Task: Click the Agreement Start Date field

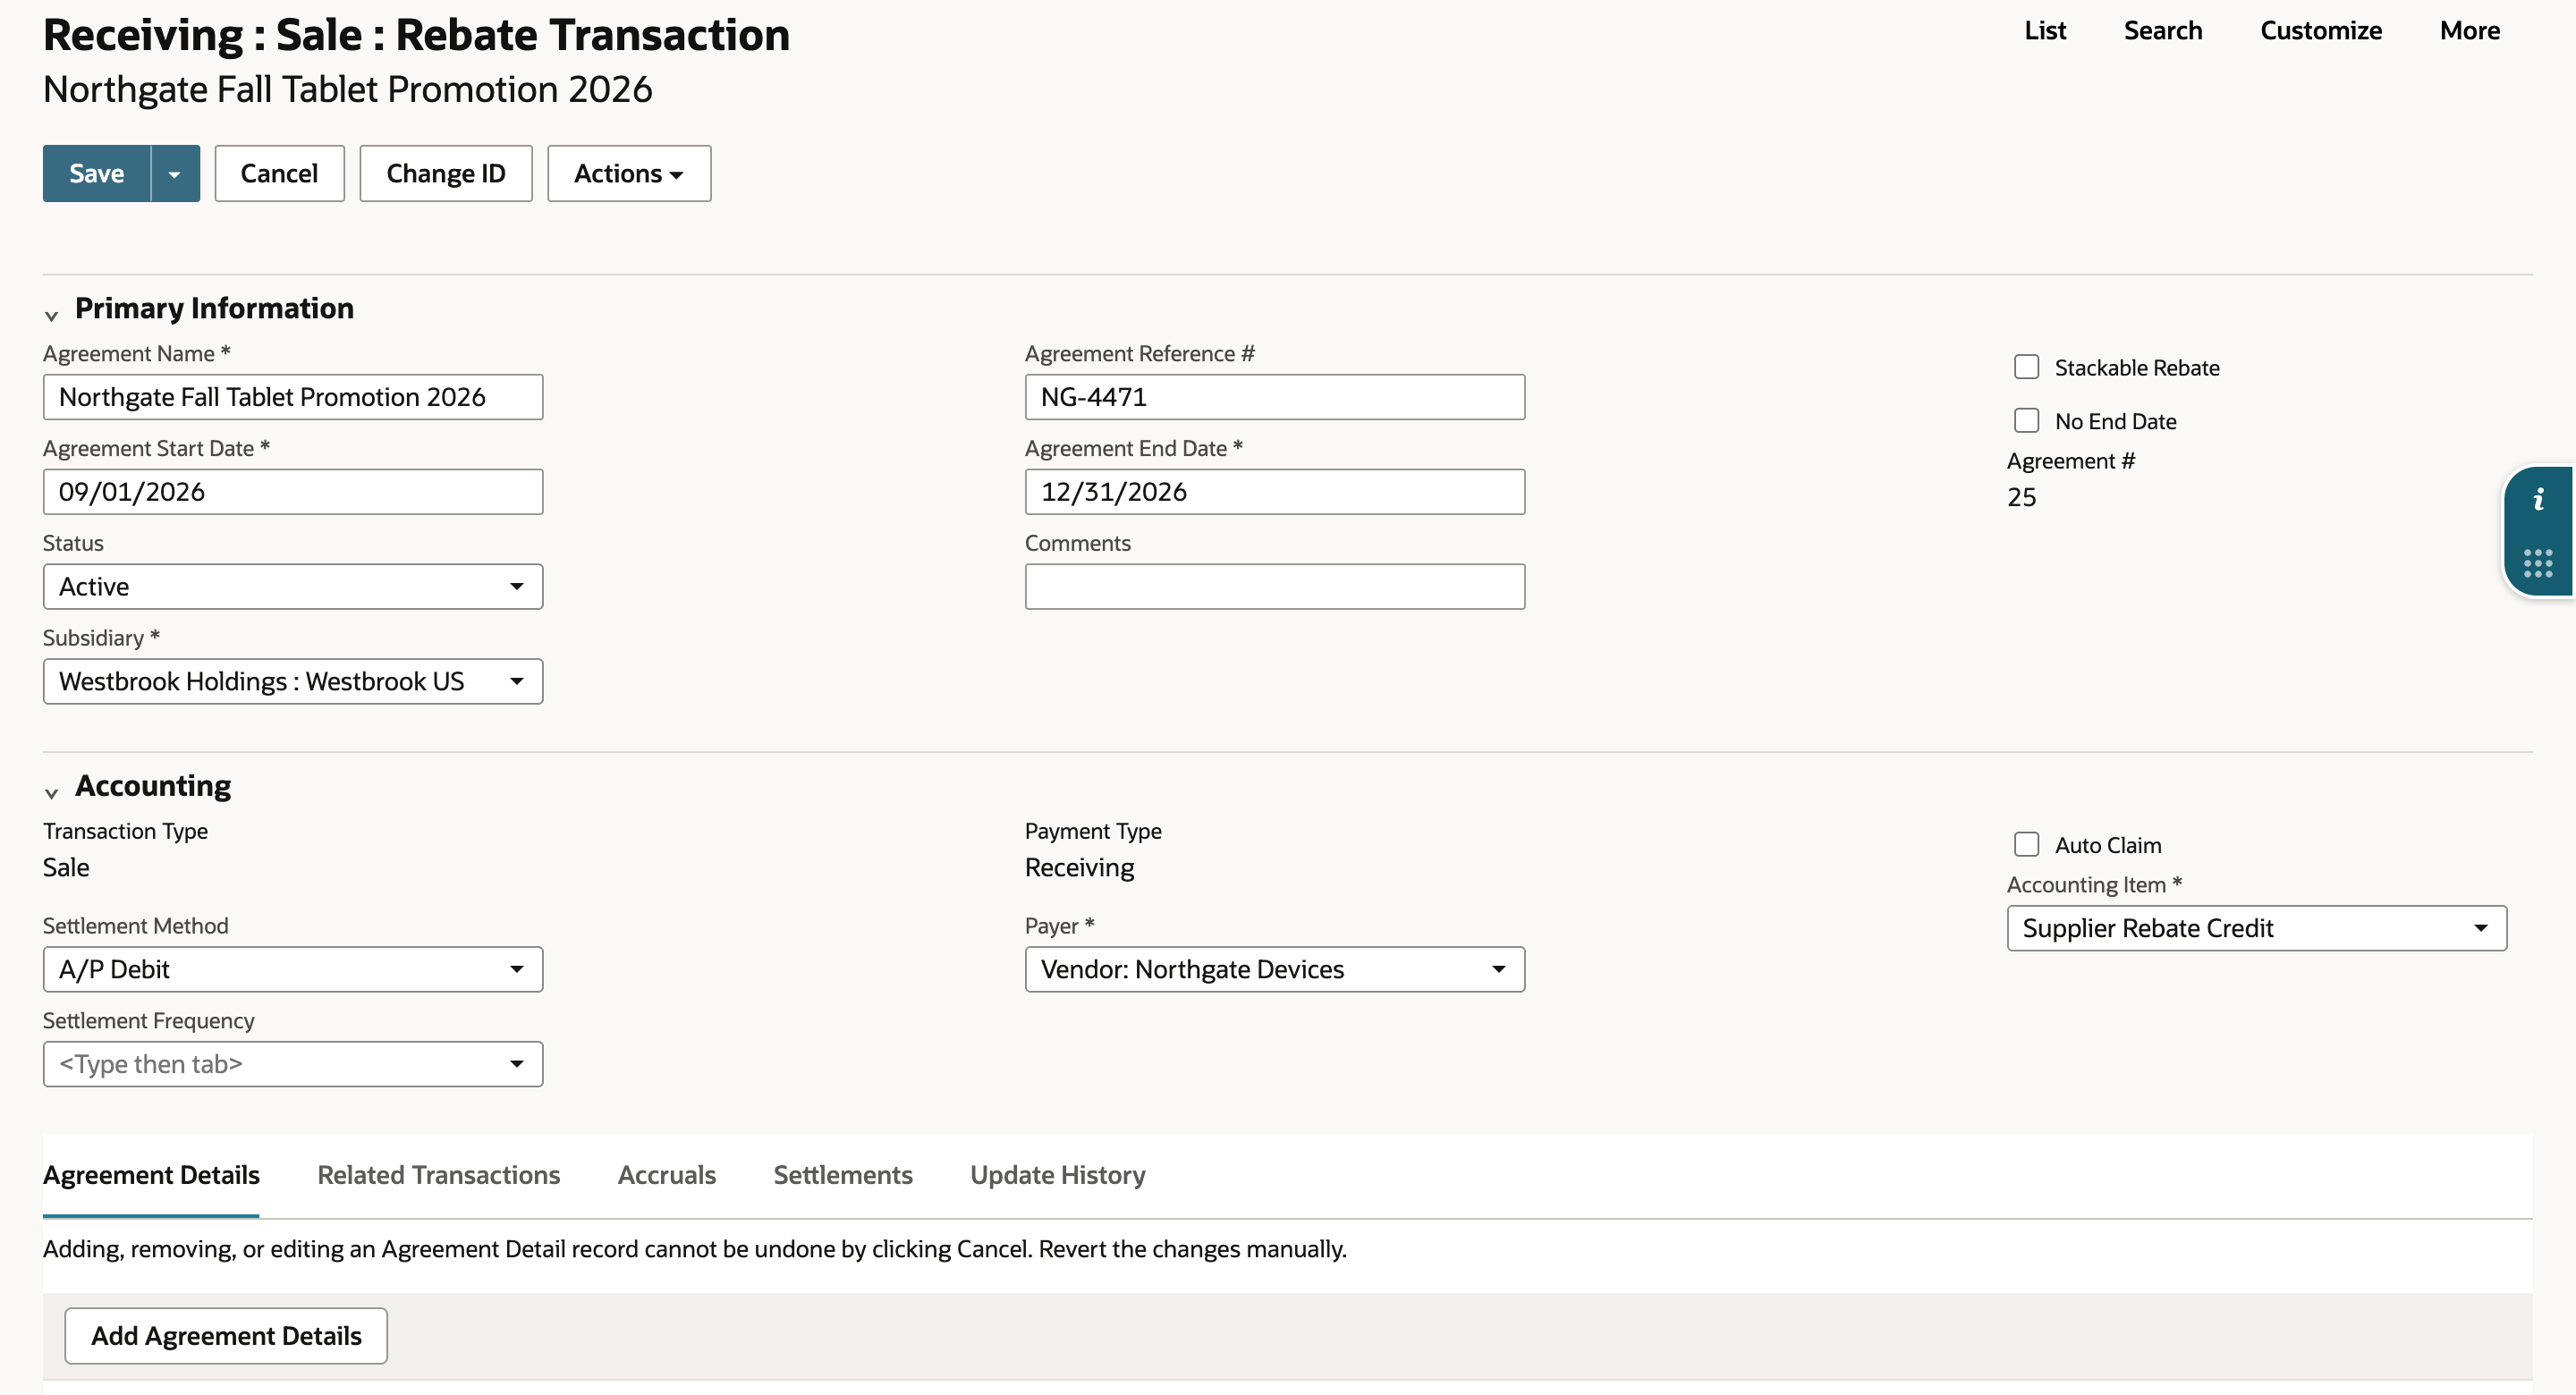Action: (x=293, y=493)
